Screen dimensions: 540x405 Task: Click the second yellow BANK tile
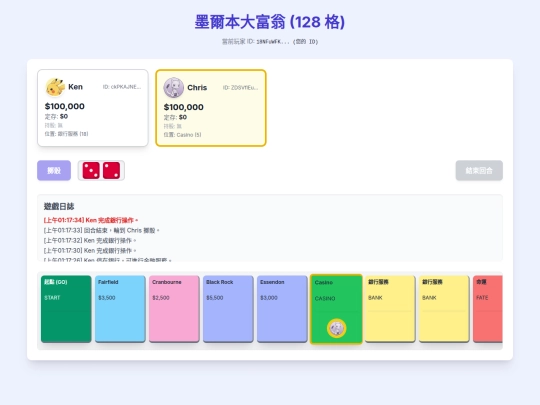(444, 309)
